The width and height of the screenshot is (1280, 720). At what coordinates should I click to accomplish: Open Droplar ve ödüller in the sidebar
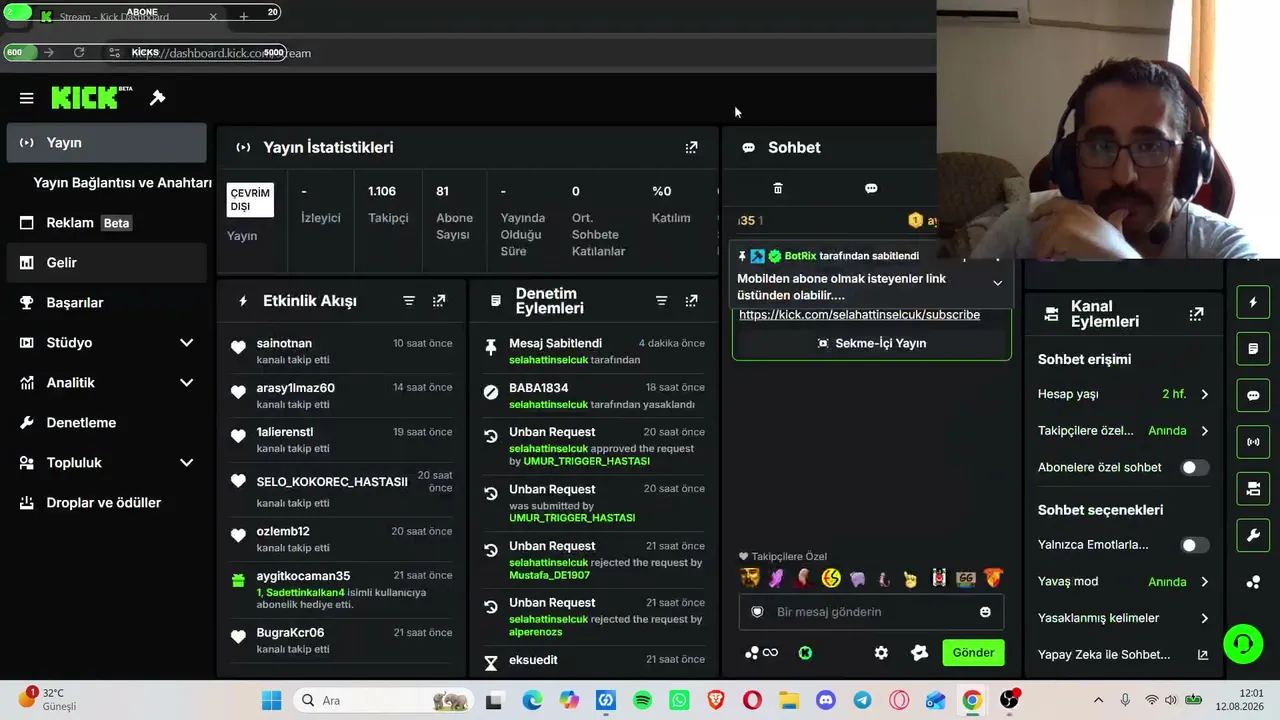pyautogui.click(x=106, y=503)
